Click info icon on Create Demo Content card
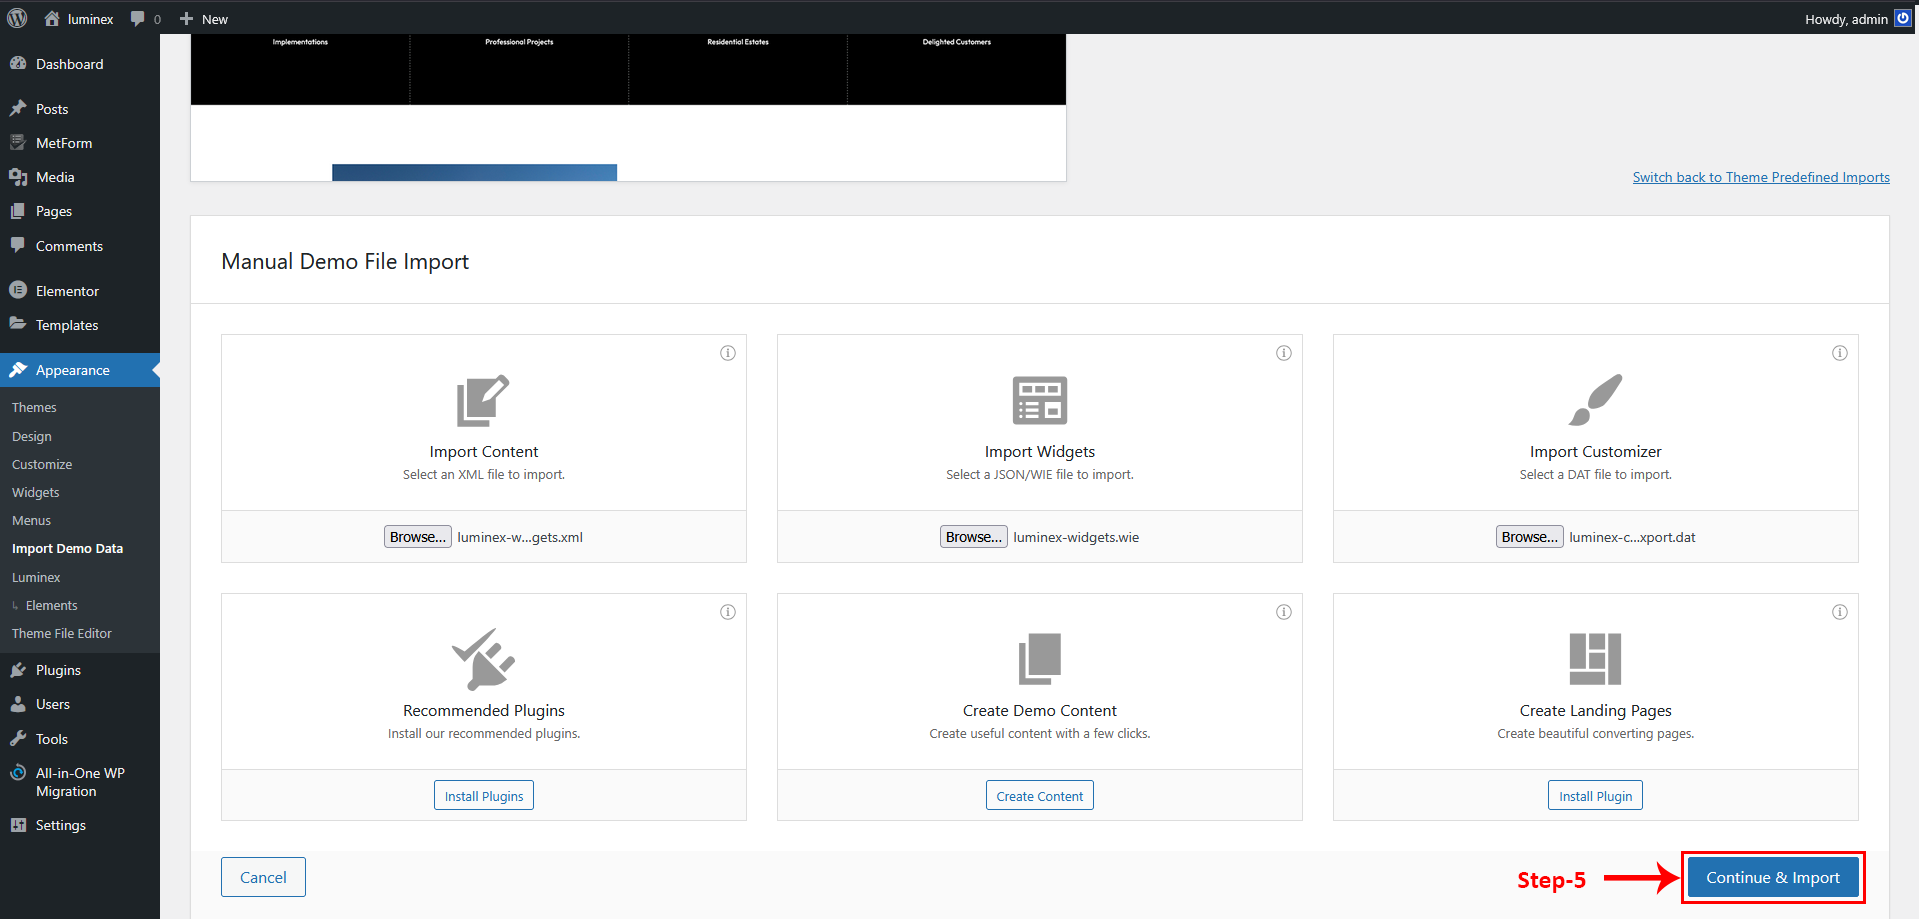The width and height of the screenshot is (1919, 919). coord(1284,612)
